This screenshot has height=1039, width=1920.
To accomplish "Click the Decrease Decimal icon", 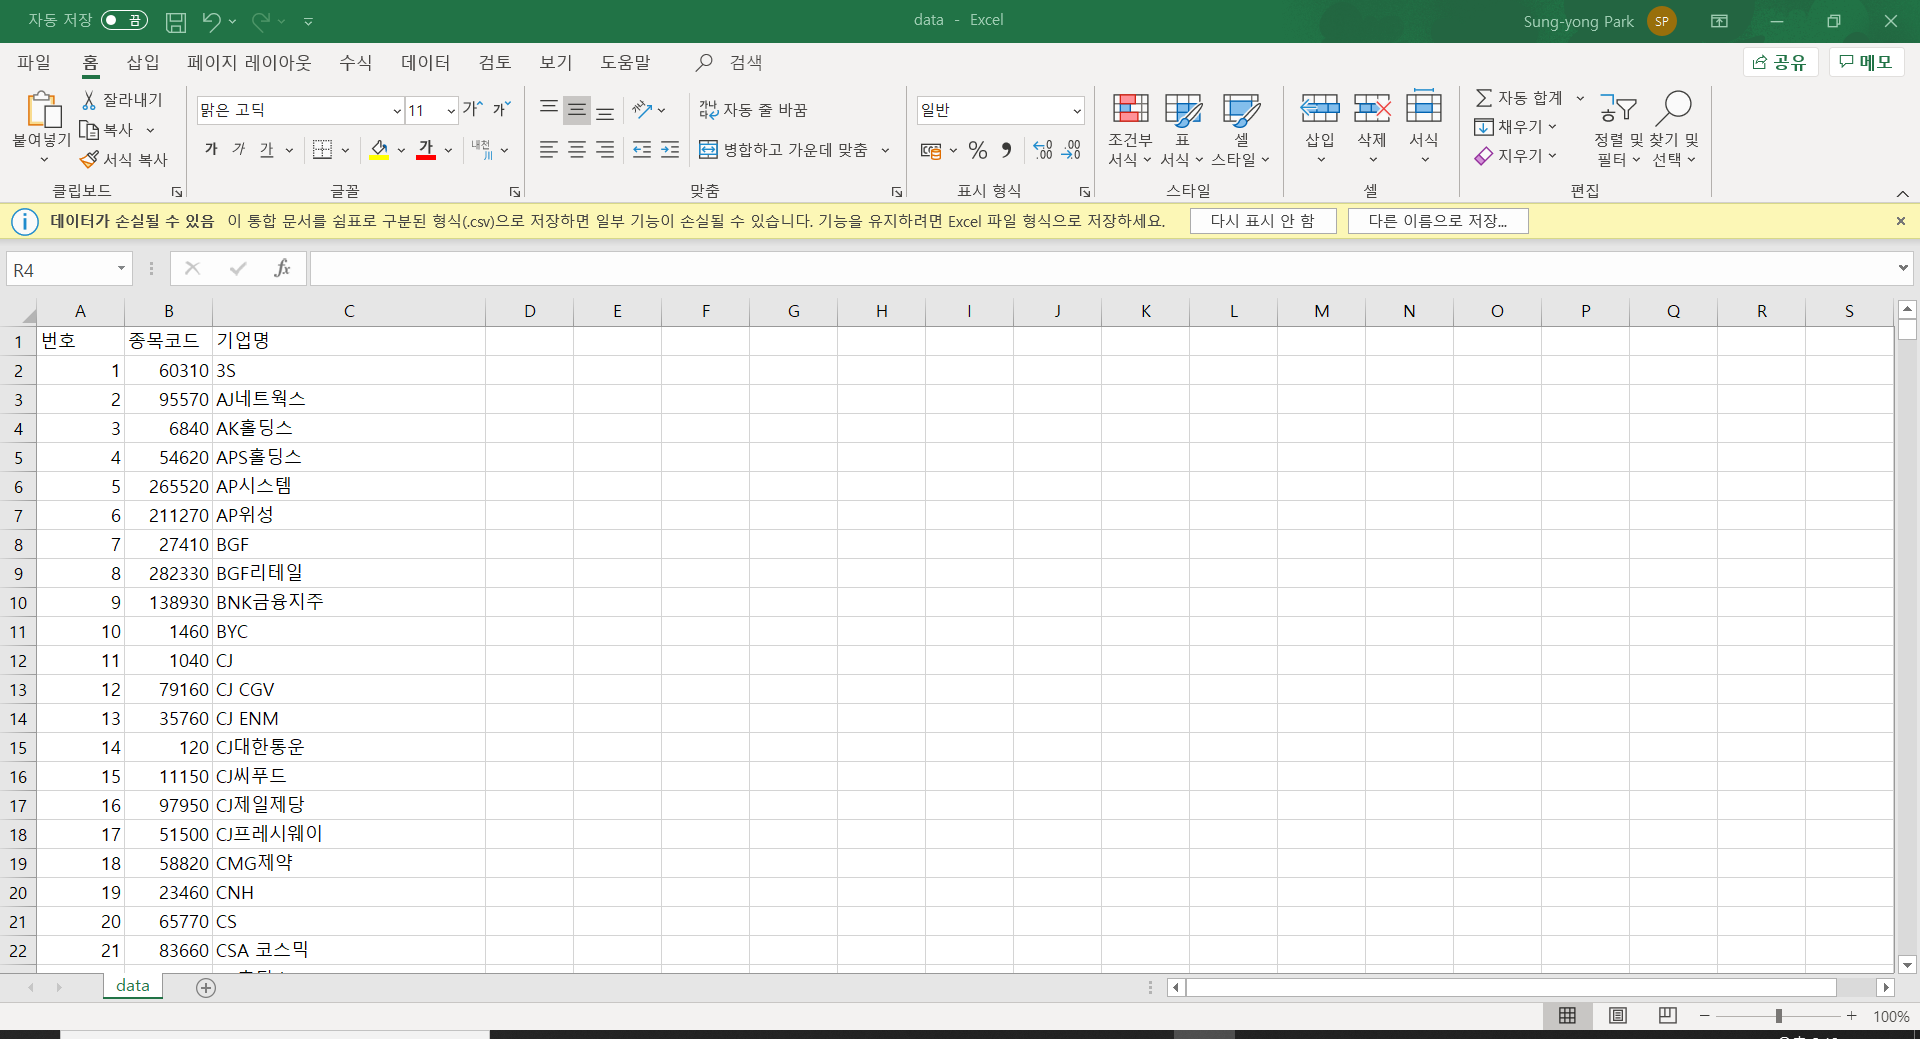I will tap(1072, 150).
